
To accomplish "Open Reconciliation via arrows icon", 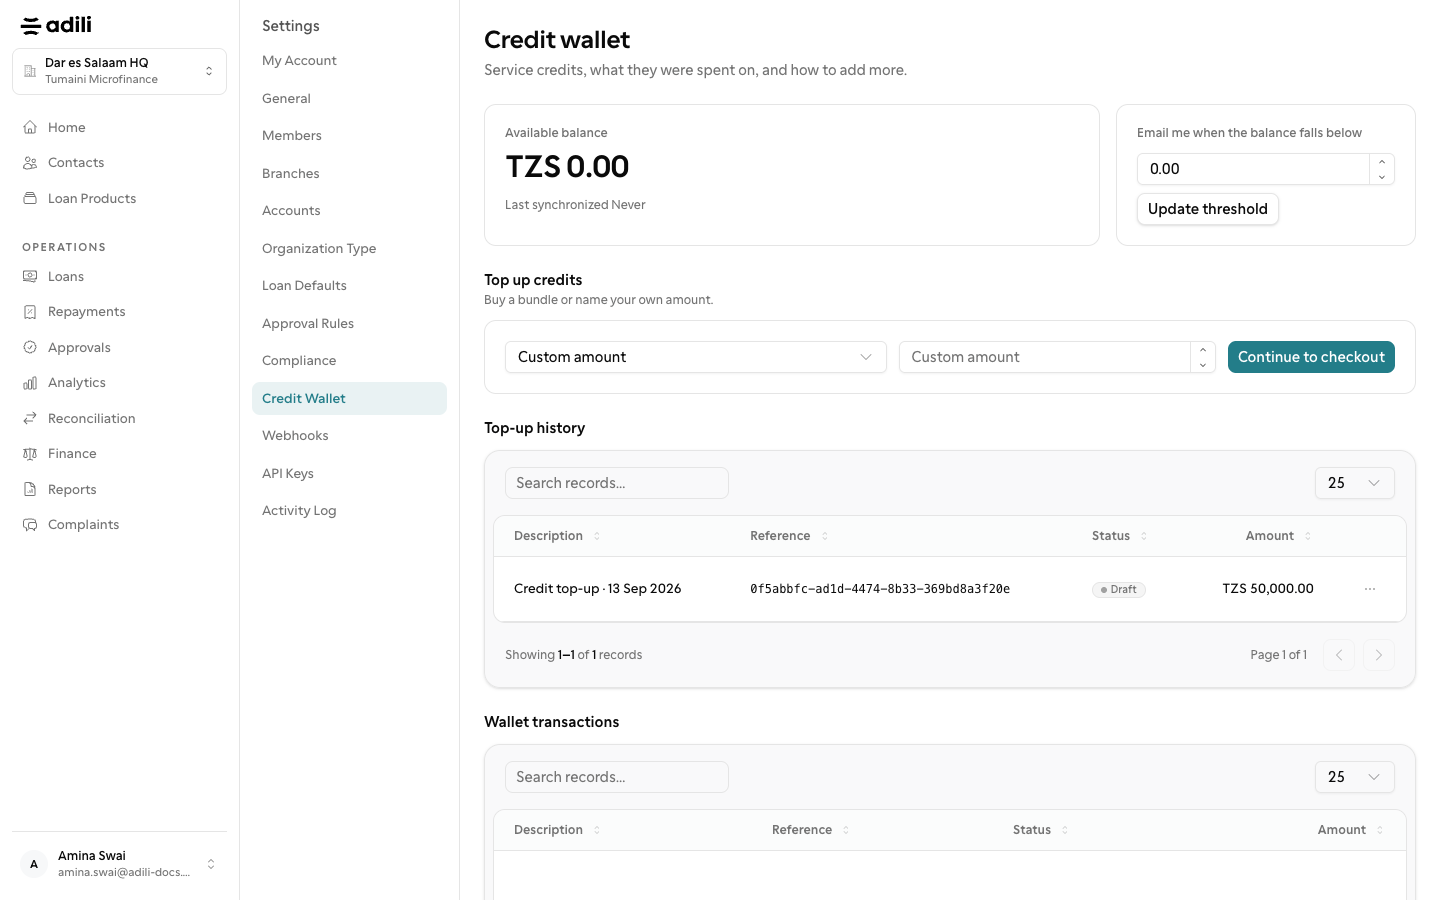I will point(30,418).
